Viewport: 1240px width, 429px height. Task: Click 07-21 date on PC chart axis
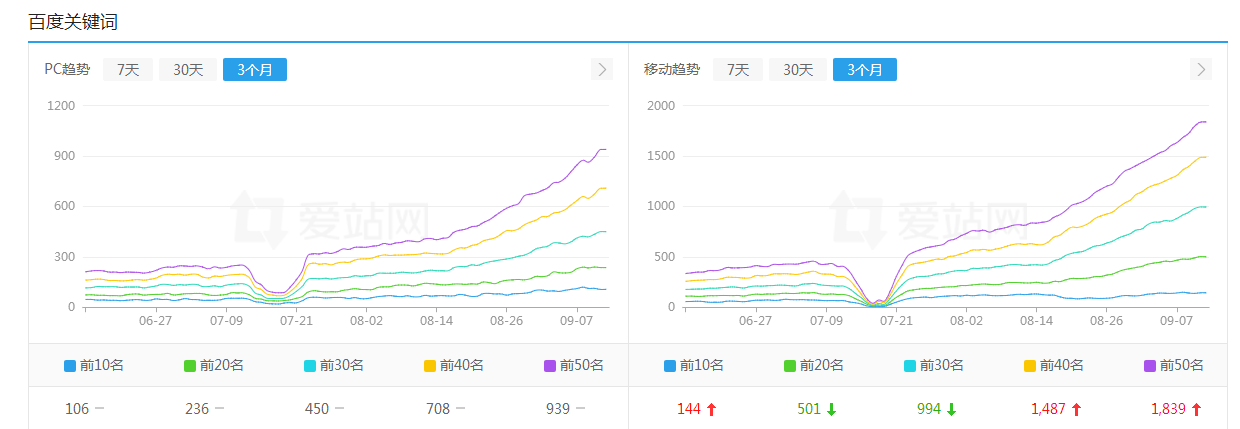click(297, 321)
